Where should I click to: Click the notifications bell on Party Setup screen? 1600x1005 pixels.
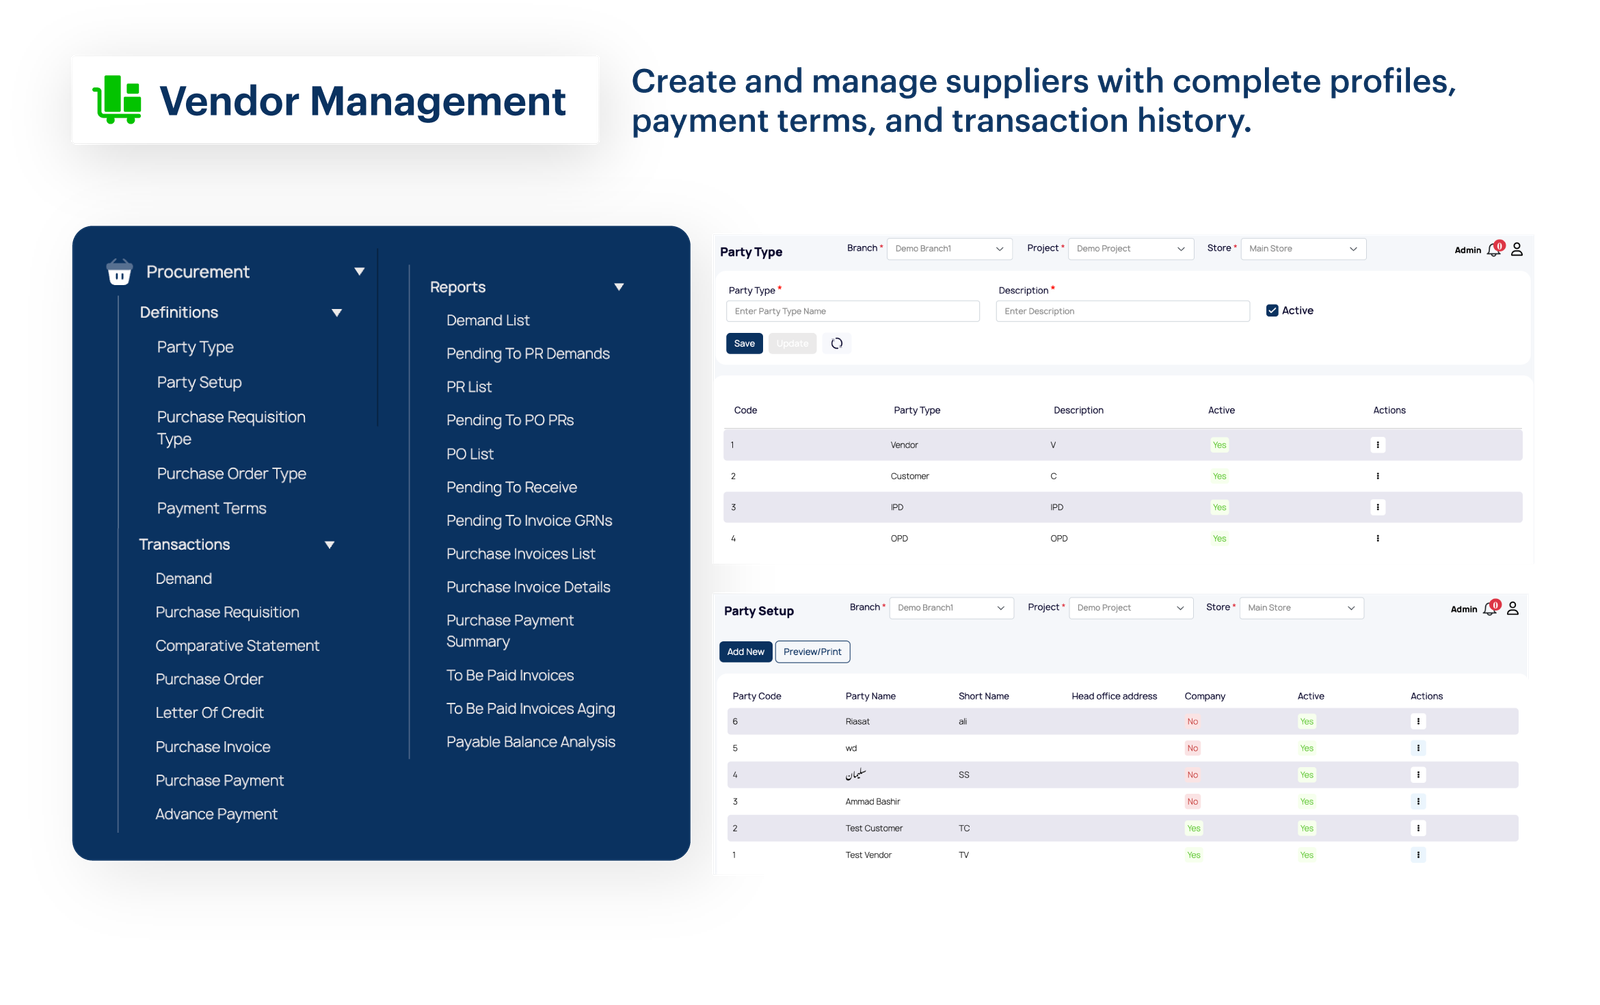tap(1489, 607)
